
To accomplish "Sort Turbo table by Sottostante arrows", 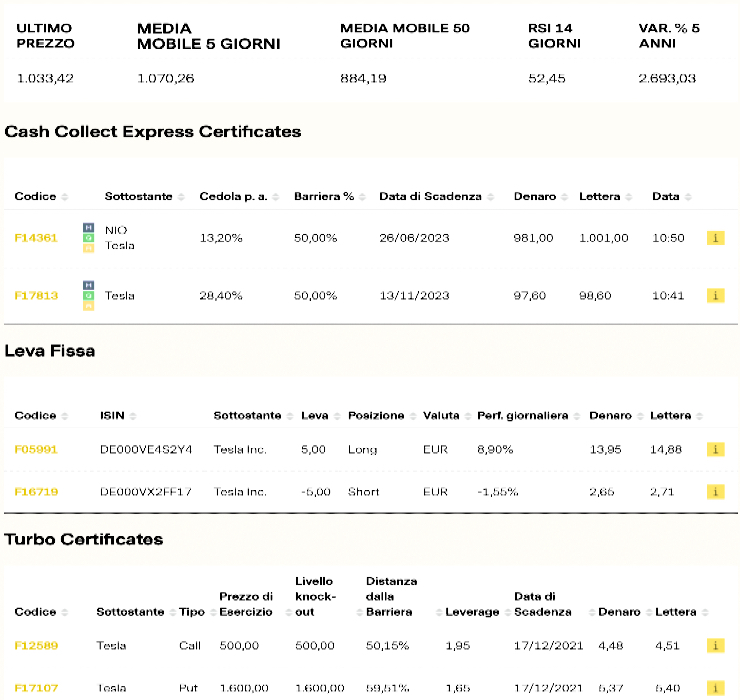I will click(173, 612).
